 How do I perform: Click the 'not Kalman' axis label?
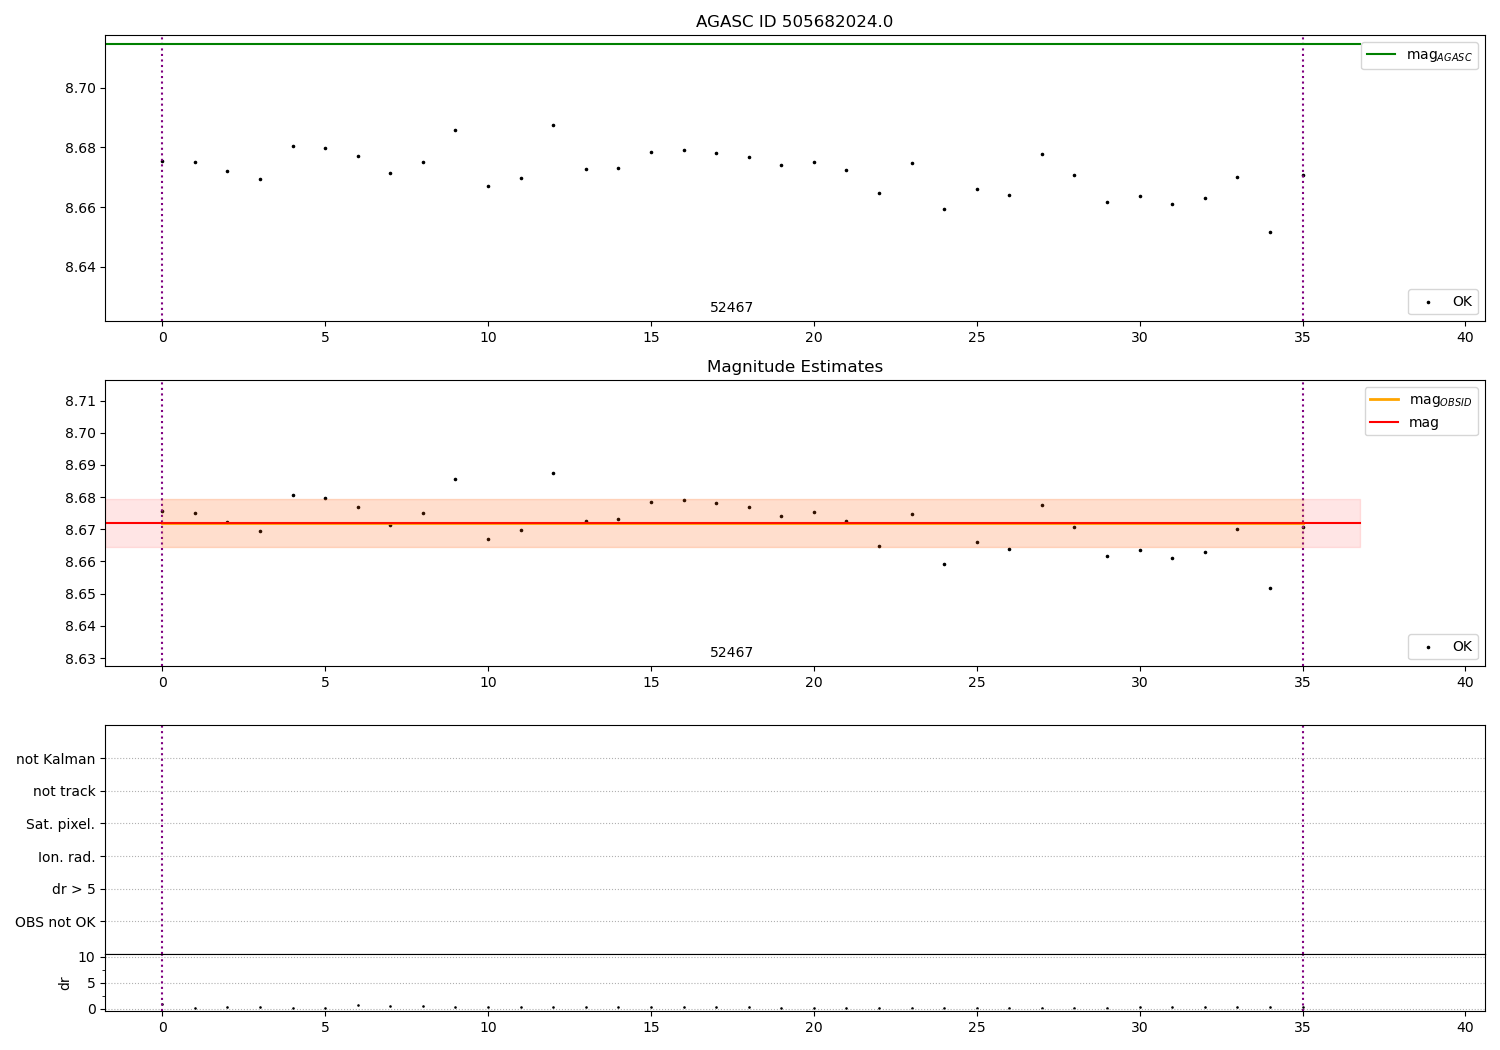click(56, 759)
